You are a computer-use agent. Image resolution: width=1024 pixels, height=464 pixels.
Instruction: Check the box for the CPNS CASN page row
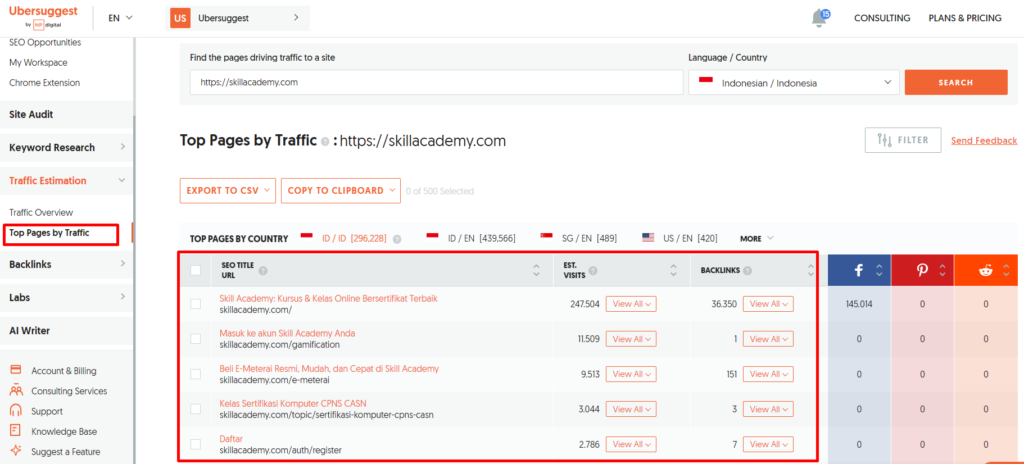[195, 408]
